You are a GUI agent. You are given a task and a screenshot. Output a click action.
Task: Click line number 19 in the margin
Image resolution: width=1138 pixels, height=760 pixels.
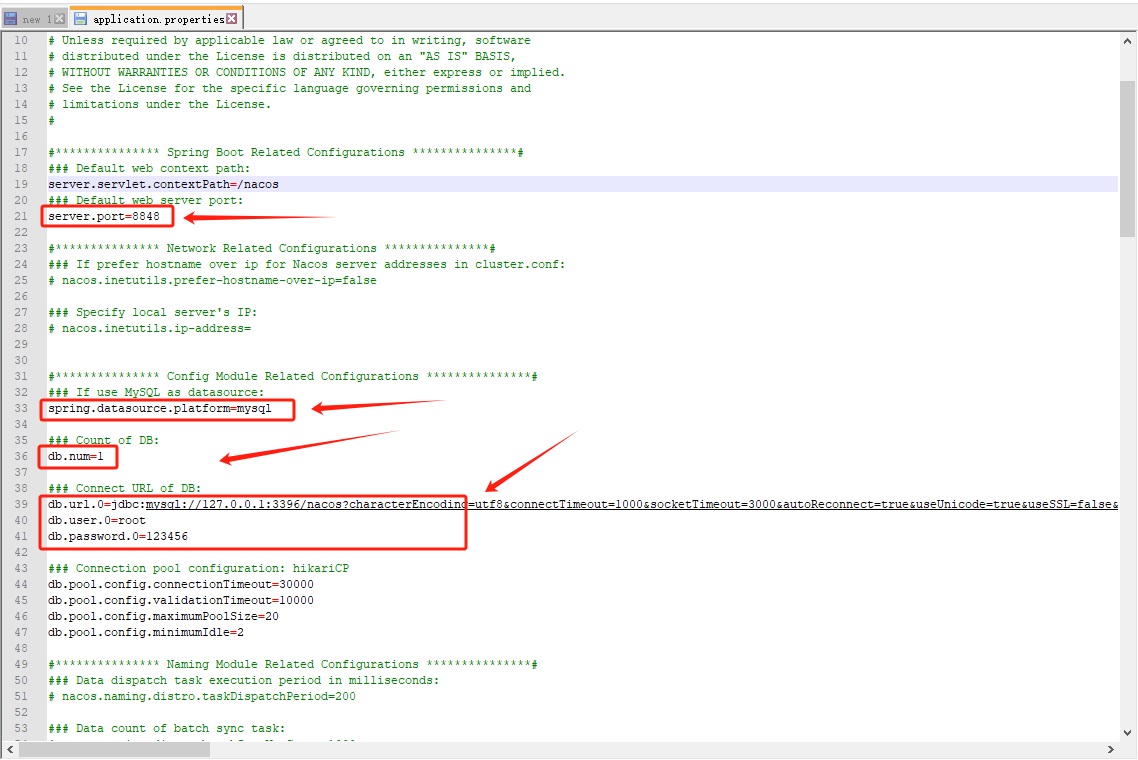[x=21, y=184]
